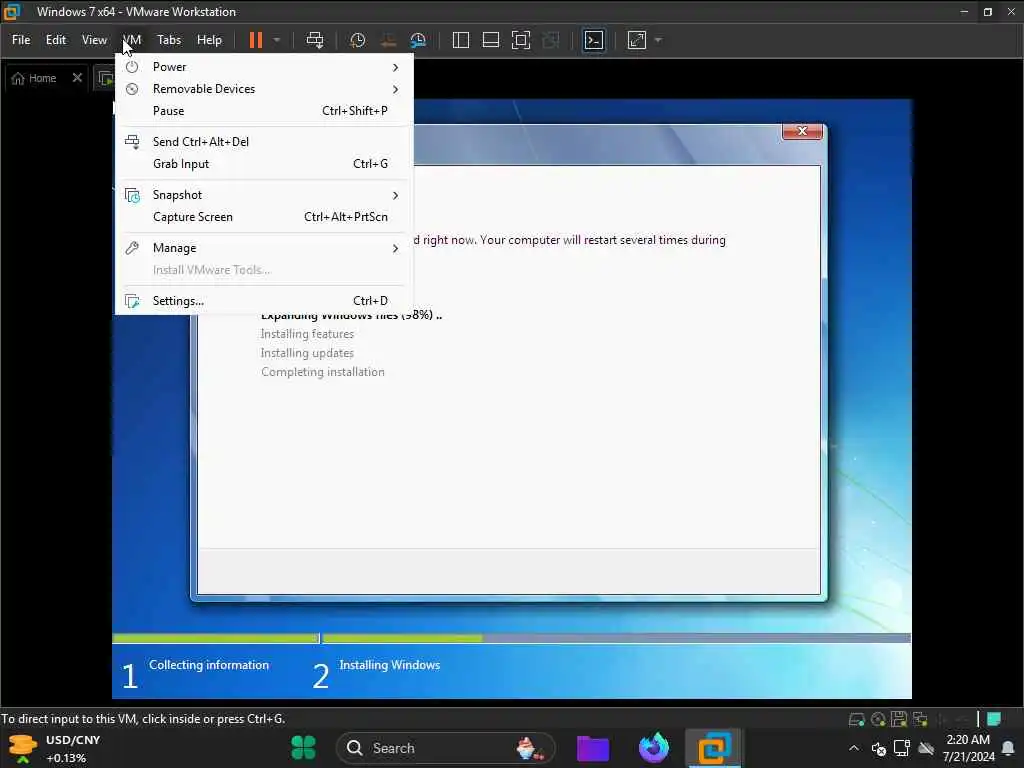Click the teal message log status icon

pyautogui.click(x=994, y=719)
